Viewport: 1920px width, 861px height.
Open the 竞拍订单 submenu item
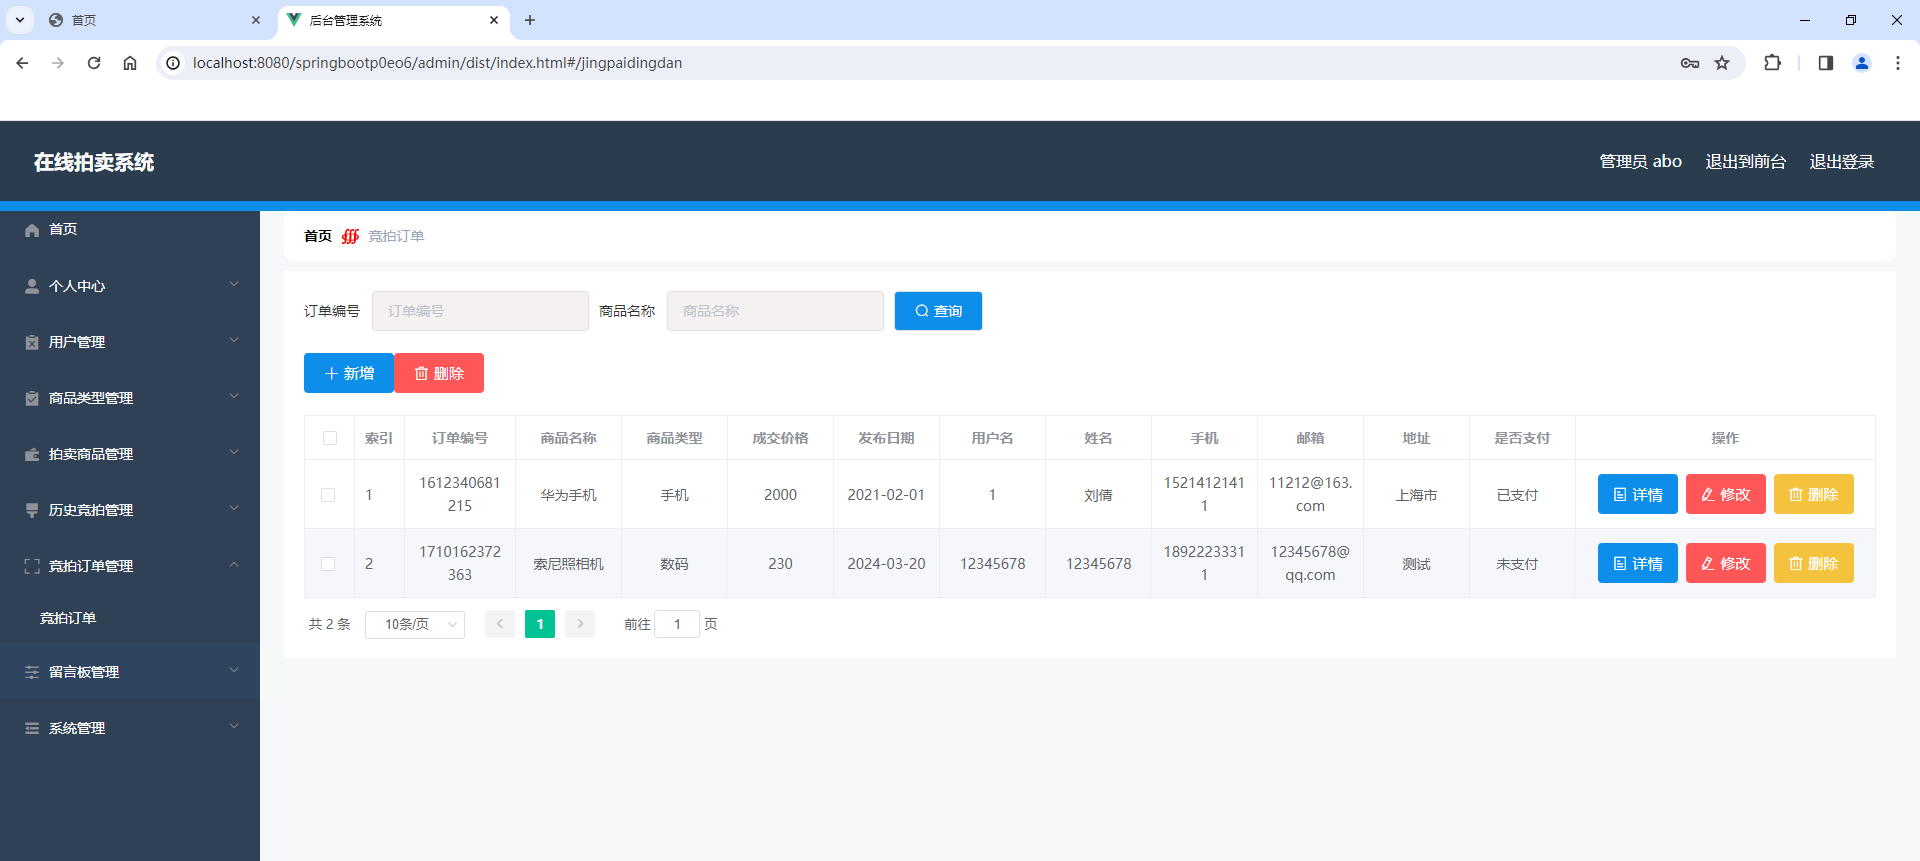pos(130,618)
